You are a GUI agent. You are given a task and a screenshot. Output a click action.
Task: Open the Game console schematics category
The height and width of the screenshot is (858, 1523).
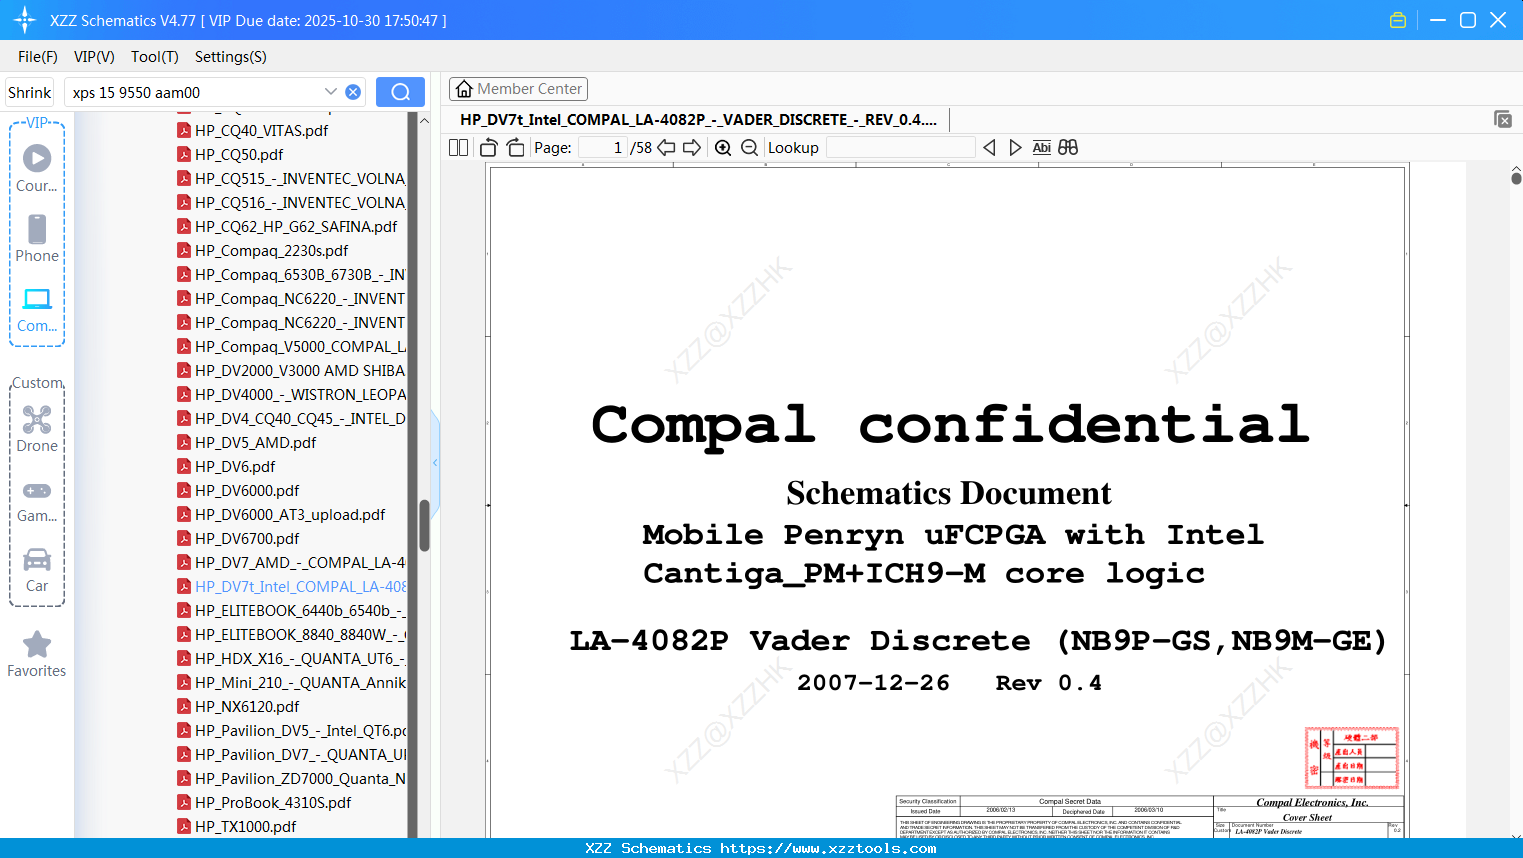point(37,501)
